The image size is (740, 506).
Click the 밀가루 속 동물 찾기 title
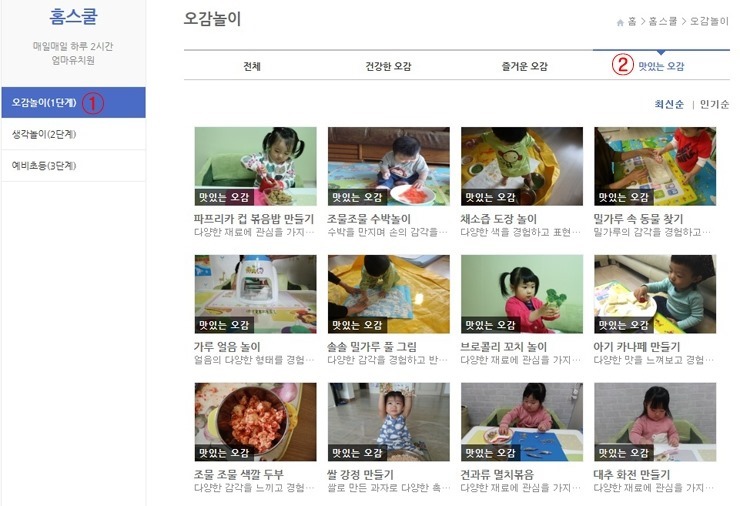tap(638, 219)
